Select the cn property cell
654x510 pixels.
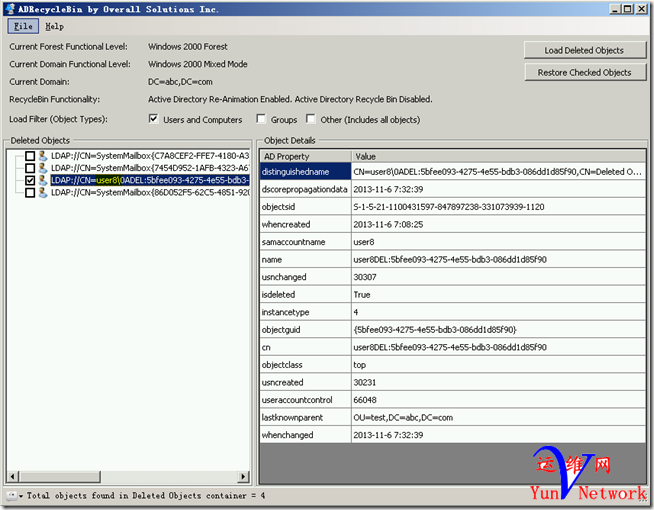(x=305, y=347)
